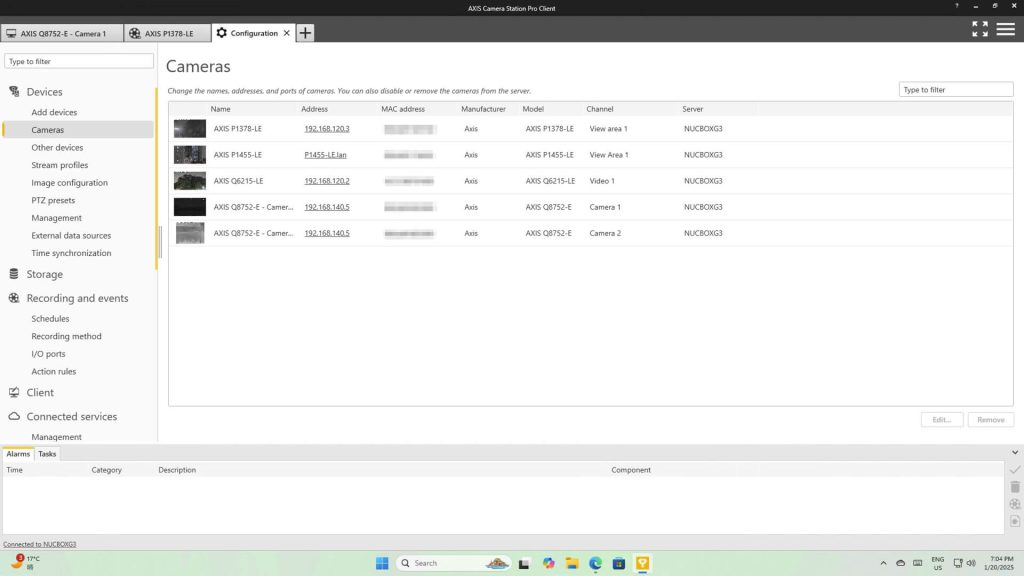Screen dimensions: 1024x576
Task: Sort cameras by Name column header
Action: click(220, 109)
